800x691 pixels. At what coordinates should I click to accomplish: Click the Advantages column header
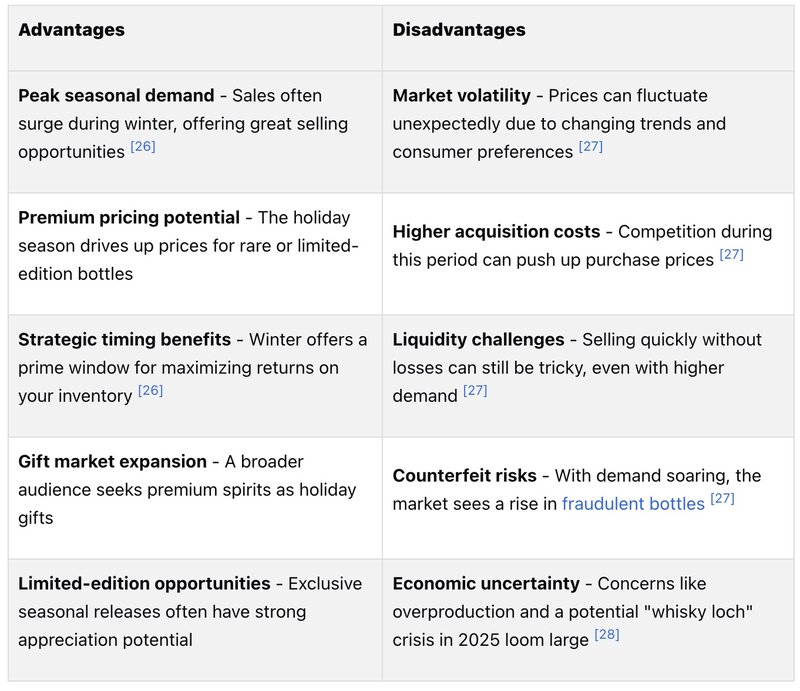(x=72, y=30)
